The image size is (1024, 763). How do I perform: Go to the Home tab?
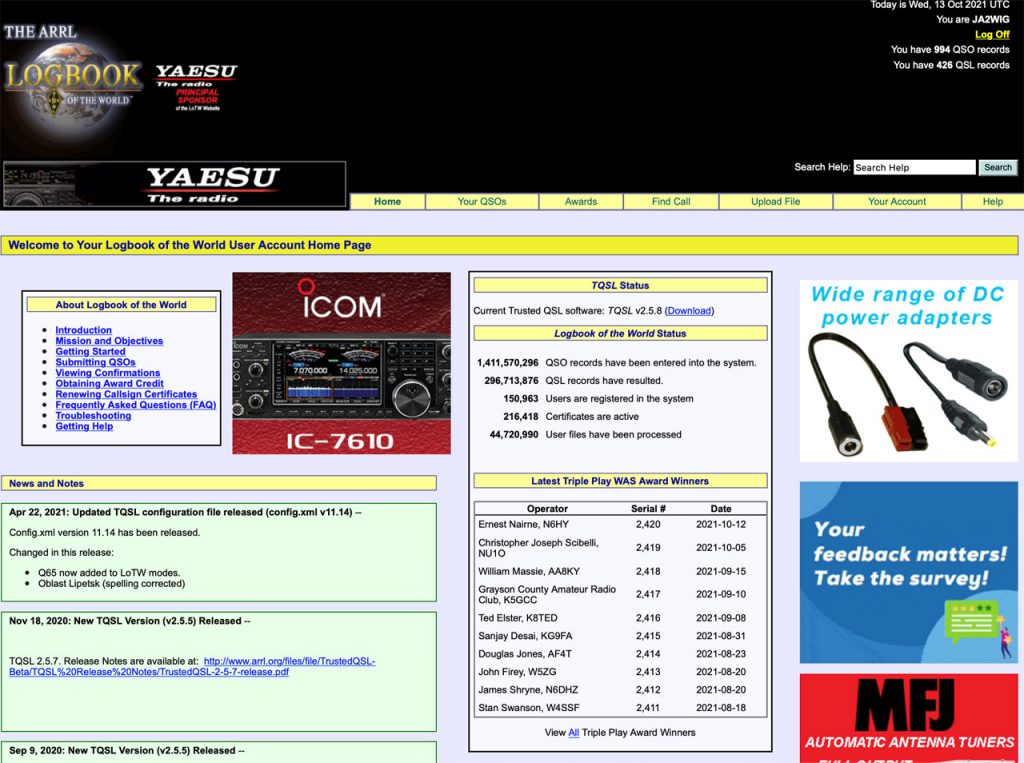(x=387, y=201)
